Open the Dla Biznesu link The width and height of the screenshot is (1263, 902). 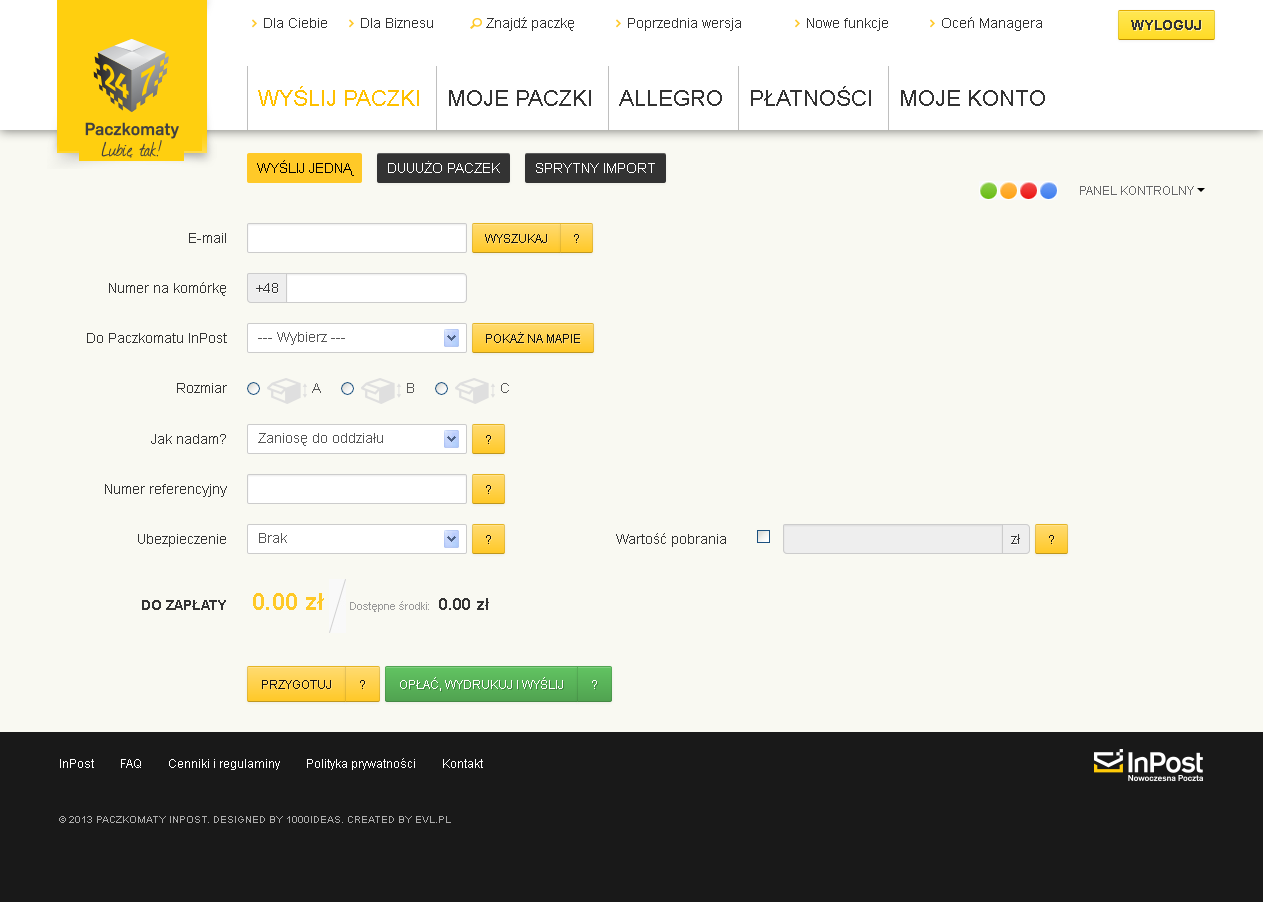click(x=396, y=23)
